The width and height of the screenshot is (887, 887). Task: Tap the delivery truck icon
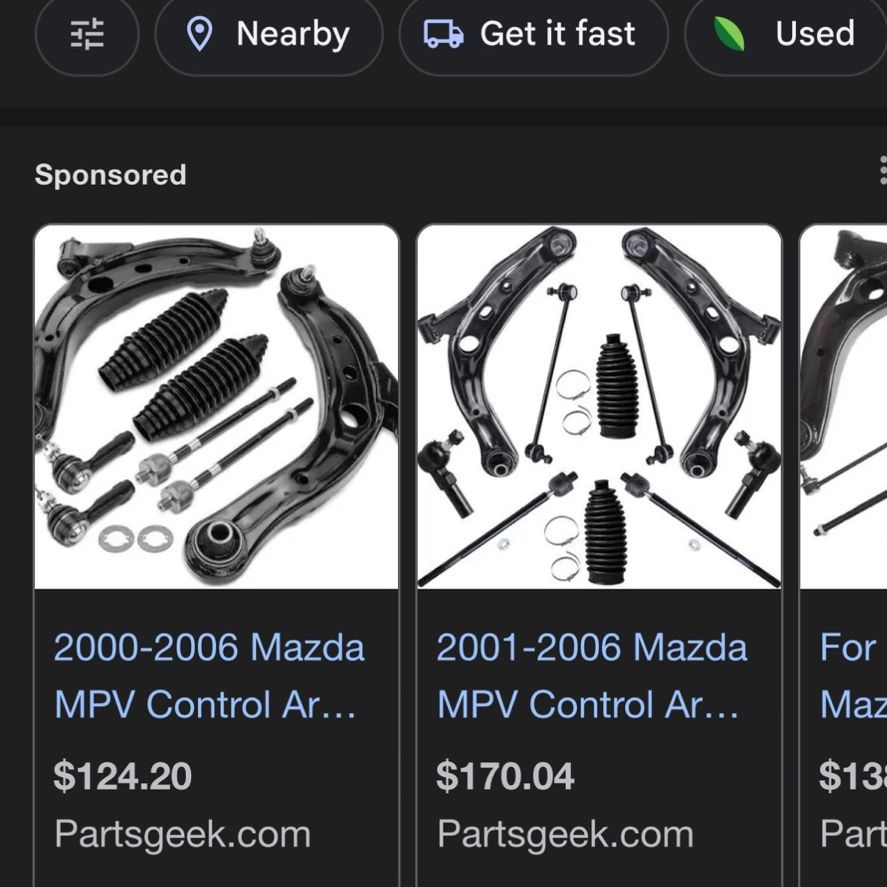[x=444, y=34]
